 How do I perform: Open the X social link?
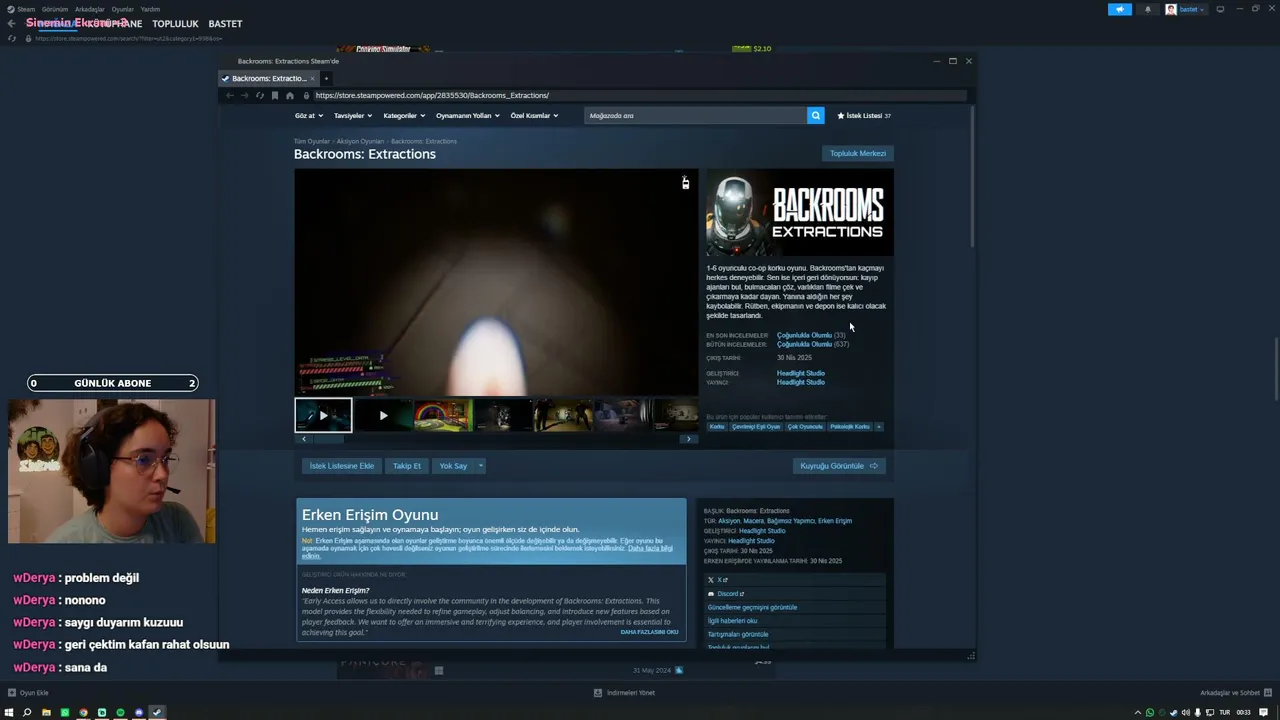[x=718, y=580]
